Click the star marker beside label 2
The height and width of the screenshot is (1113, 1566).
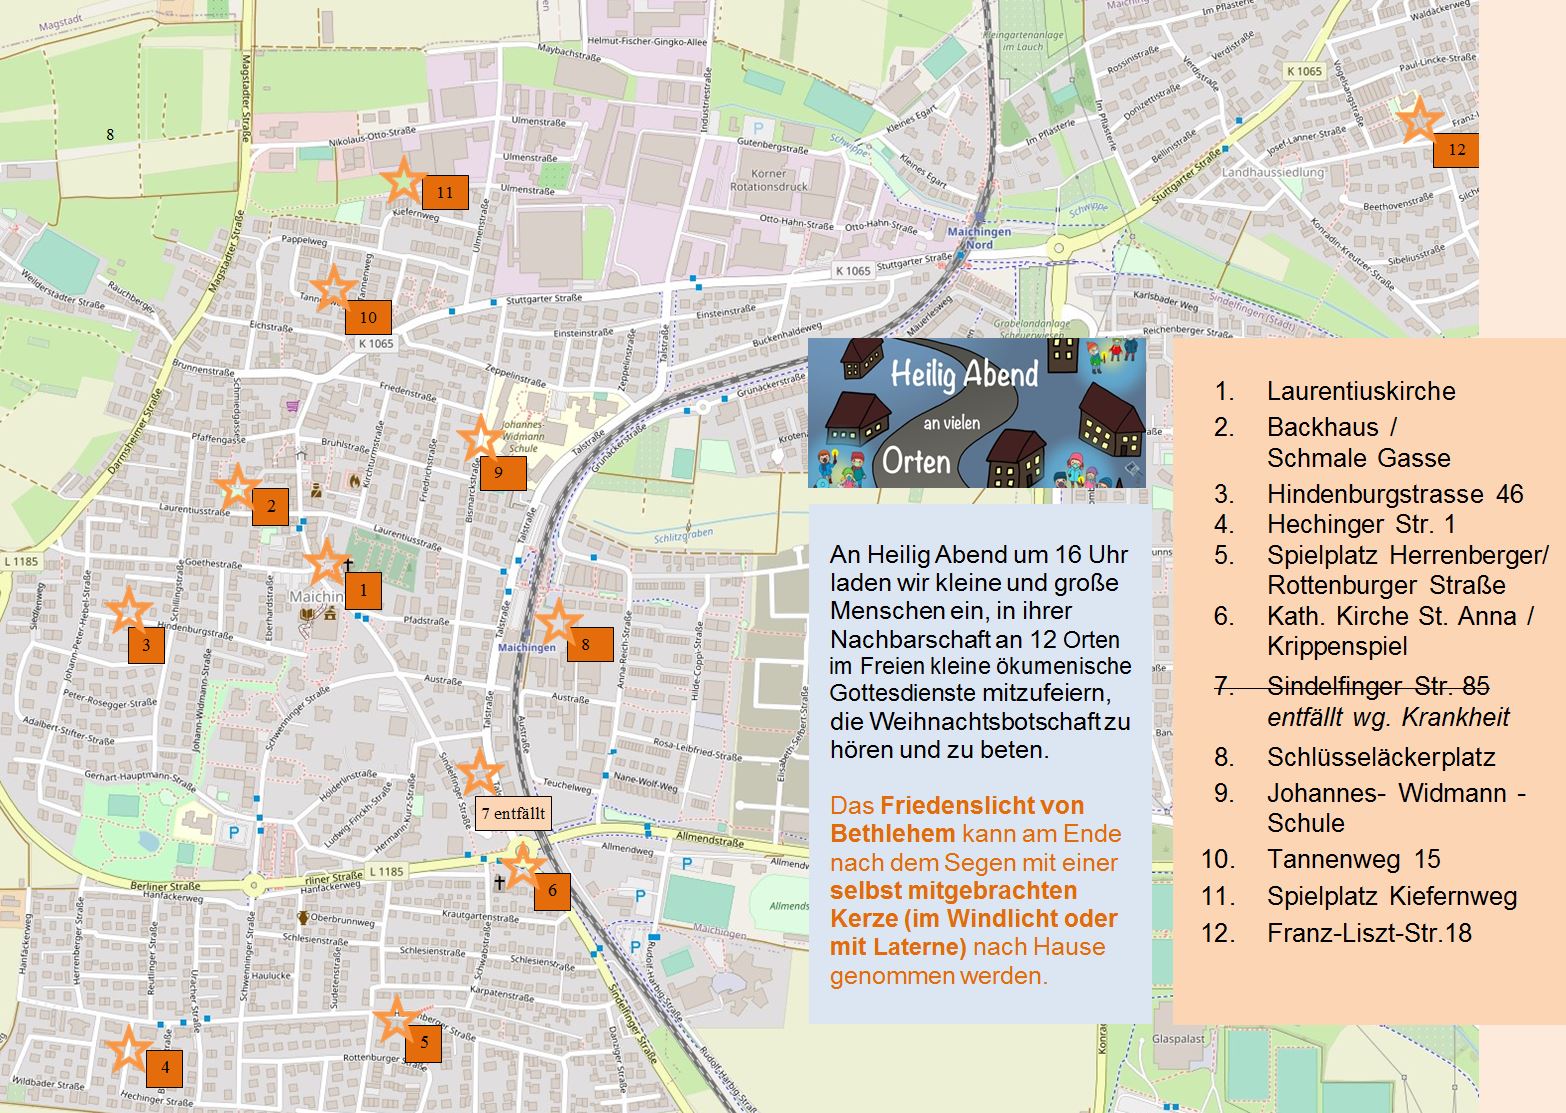click(x=237, y=487)
